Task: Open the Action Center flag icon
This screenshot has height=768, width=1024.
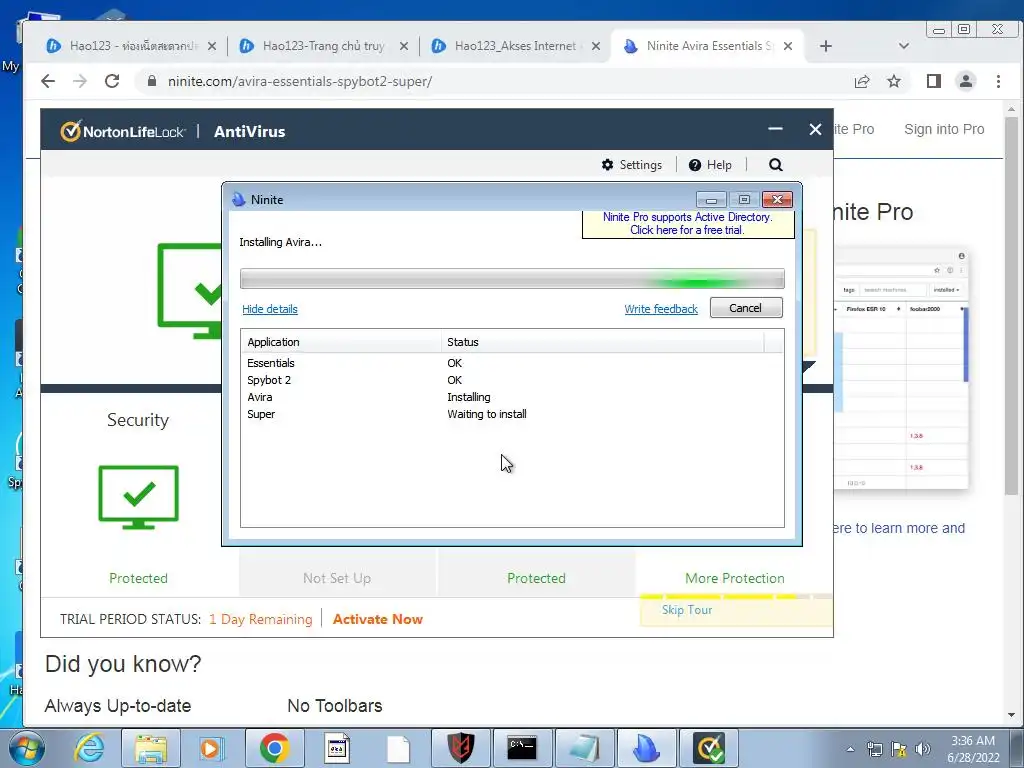Action: pyautogui.click(x=899, y=749)
